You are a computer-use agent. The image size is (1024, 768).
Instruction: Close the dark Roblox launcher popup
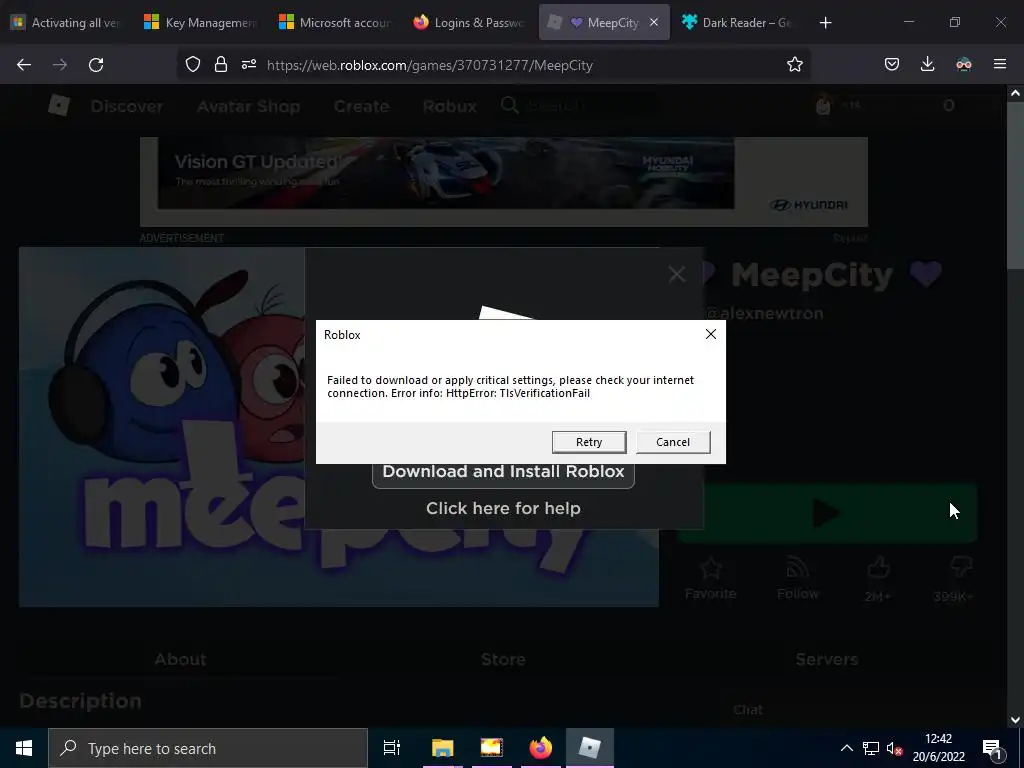point(677,274)
